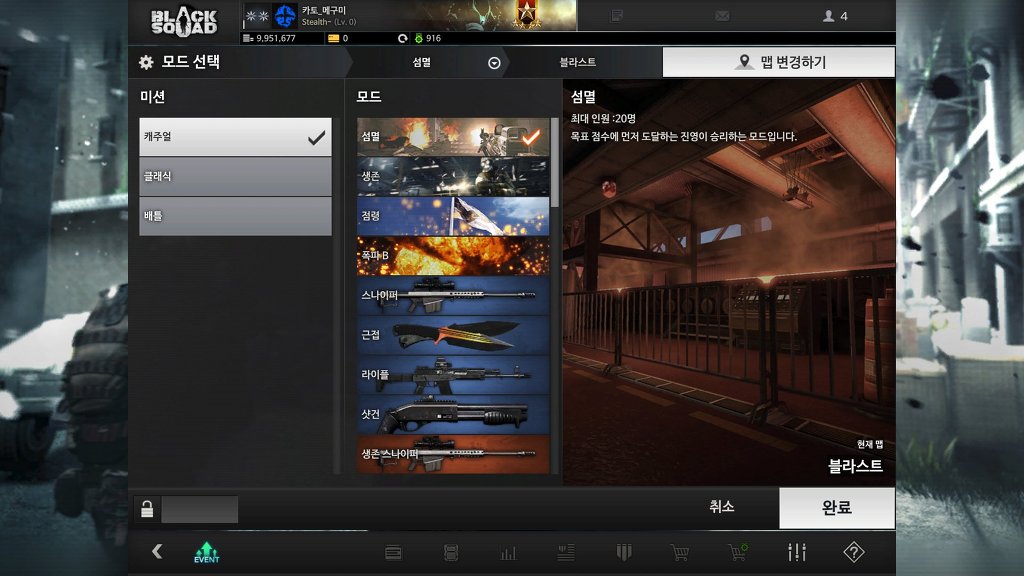Select the 섬멸 mode
The image size is (1024, 576).
tap(453, 136)
